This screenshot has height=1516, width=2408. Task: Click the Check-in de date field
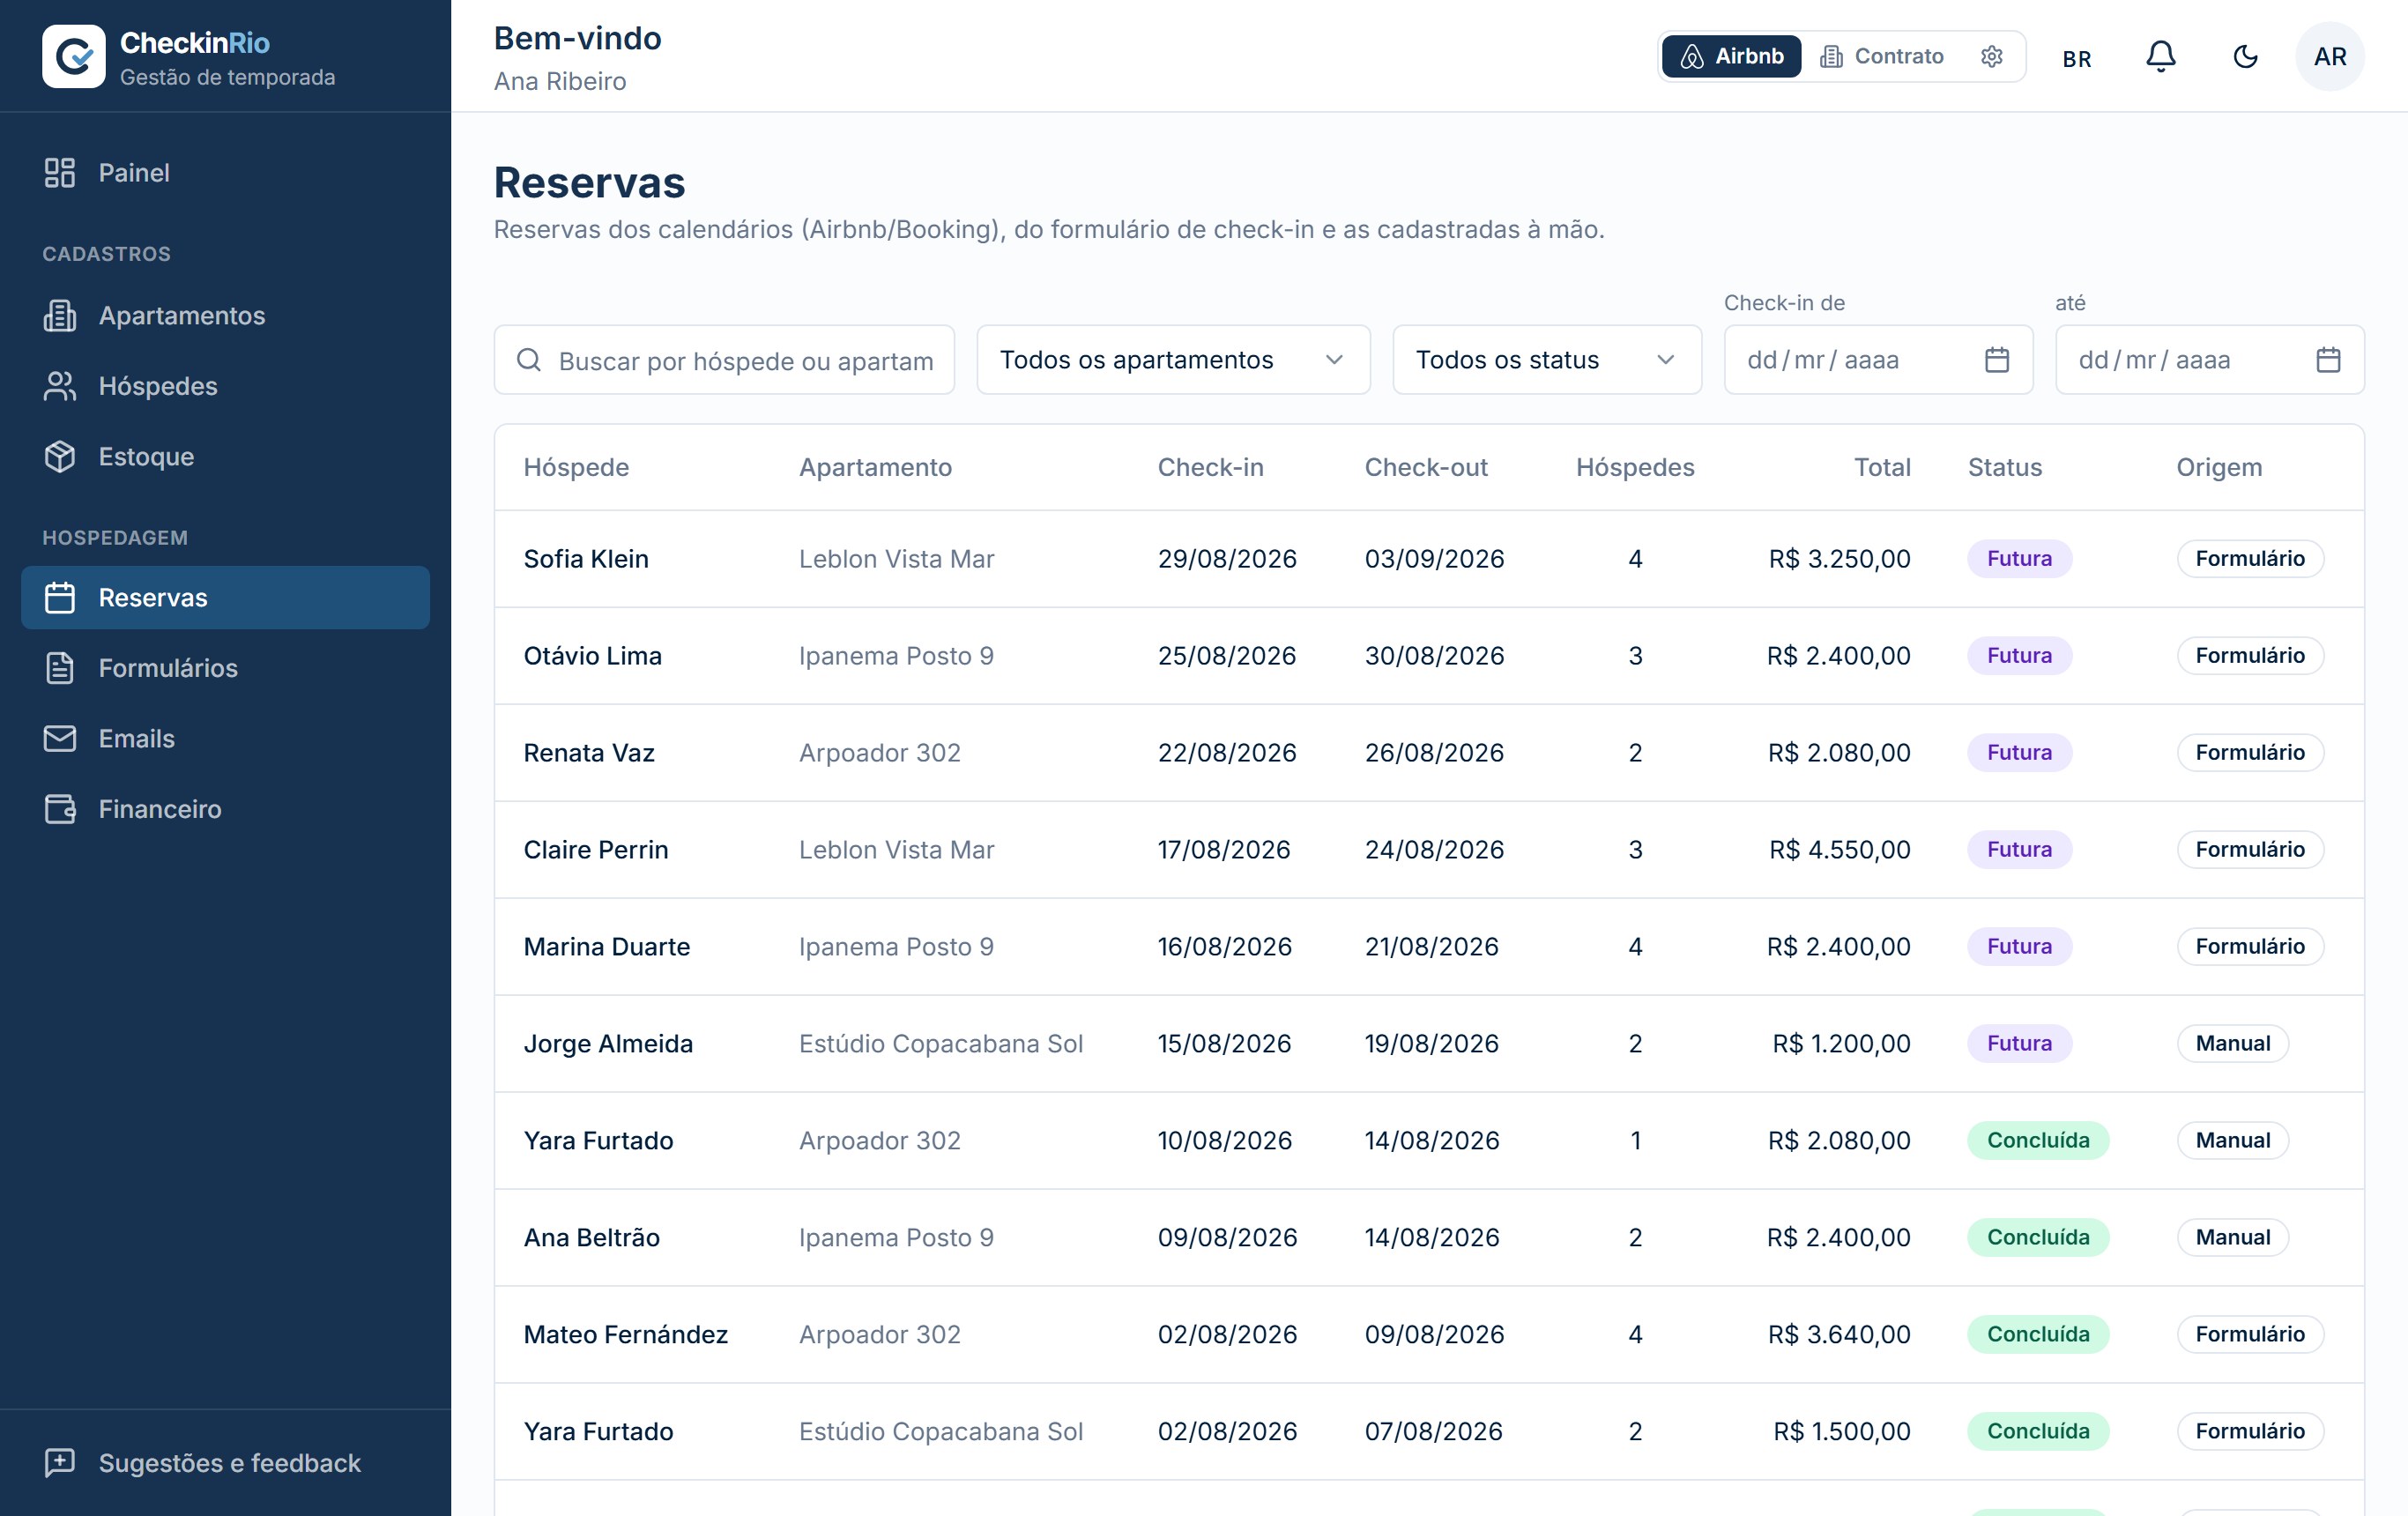[1878, 360]
